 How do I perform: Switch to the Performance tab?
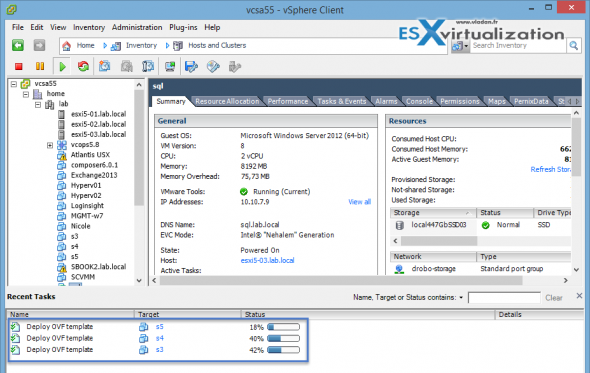click(x=288, y=101)
